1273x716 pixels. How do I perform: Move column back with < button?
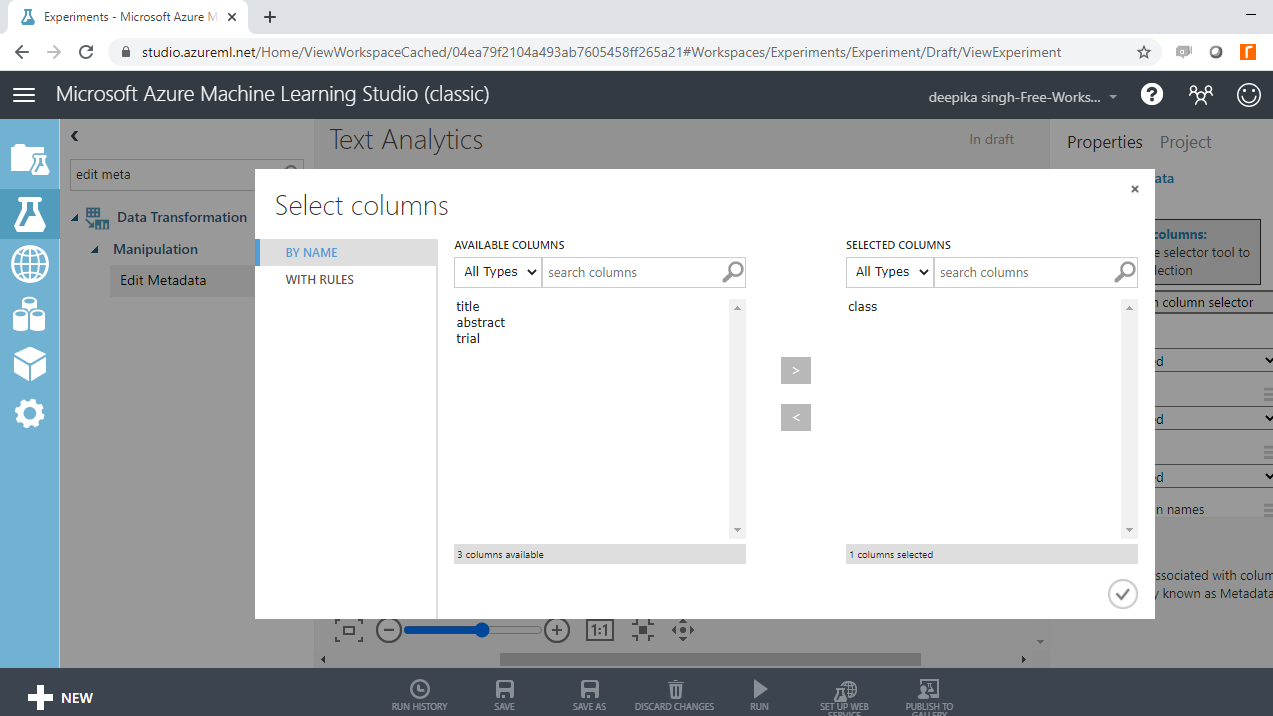(x=796, y=417)
